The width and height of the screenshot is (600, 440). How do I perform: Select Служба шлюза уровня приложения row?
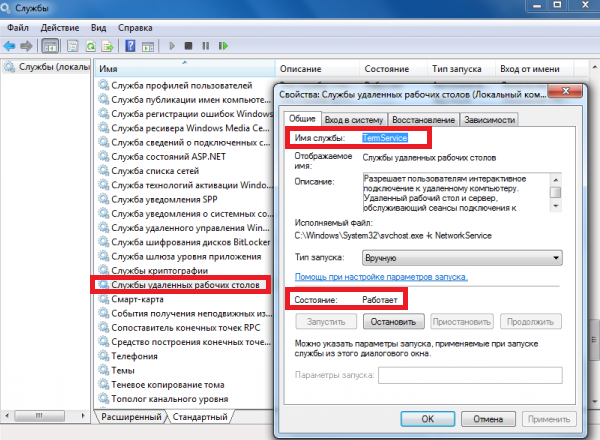(184, 256)
